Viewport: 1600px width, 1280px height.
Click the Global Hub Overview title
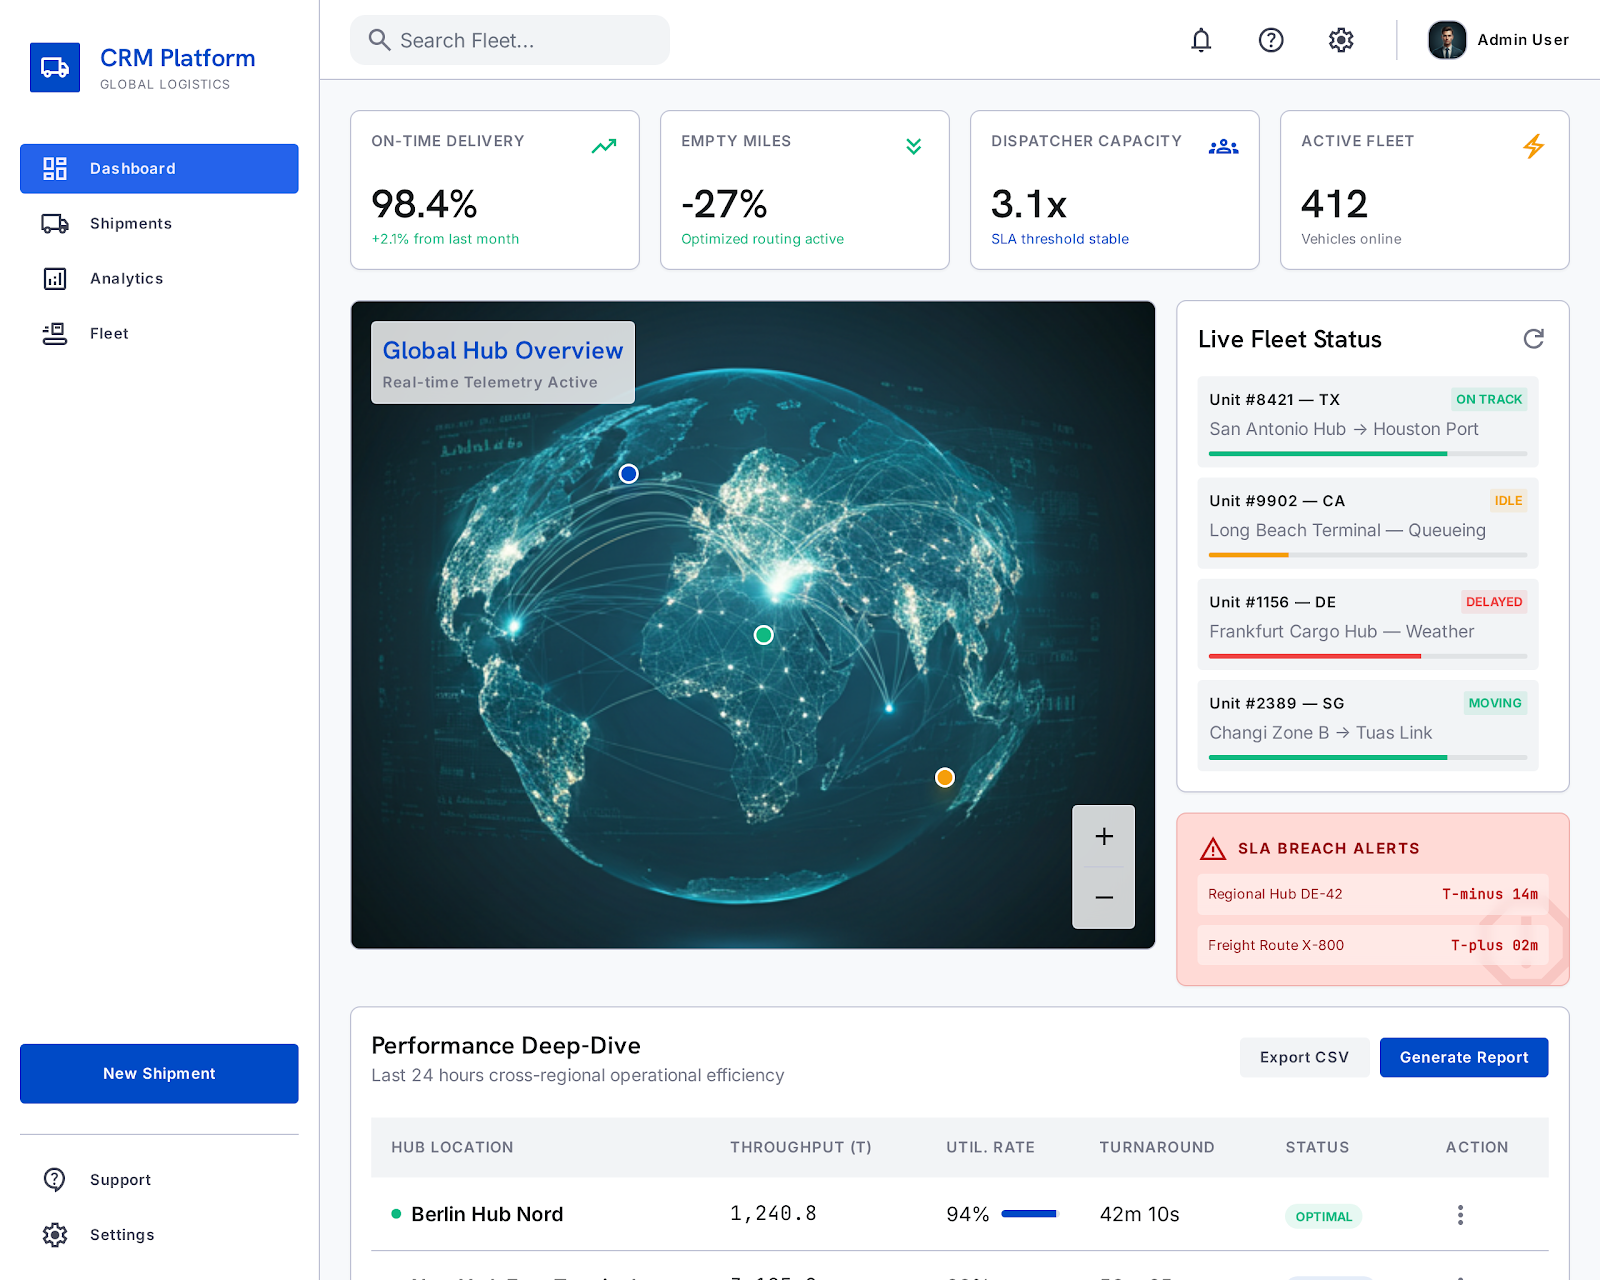click(x=503, y=351)
